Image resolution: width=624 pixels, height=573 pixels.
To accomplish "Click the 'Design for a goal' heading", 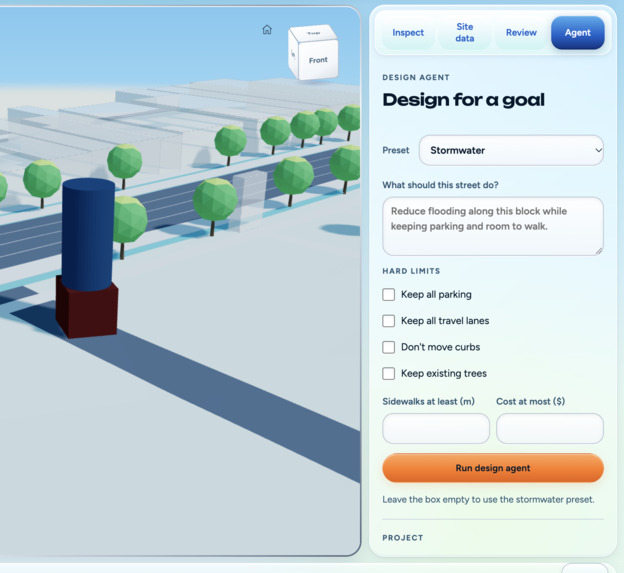I will pyautogui.click(x=463, y=100).
